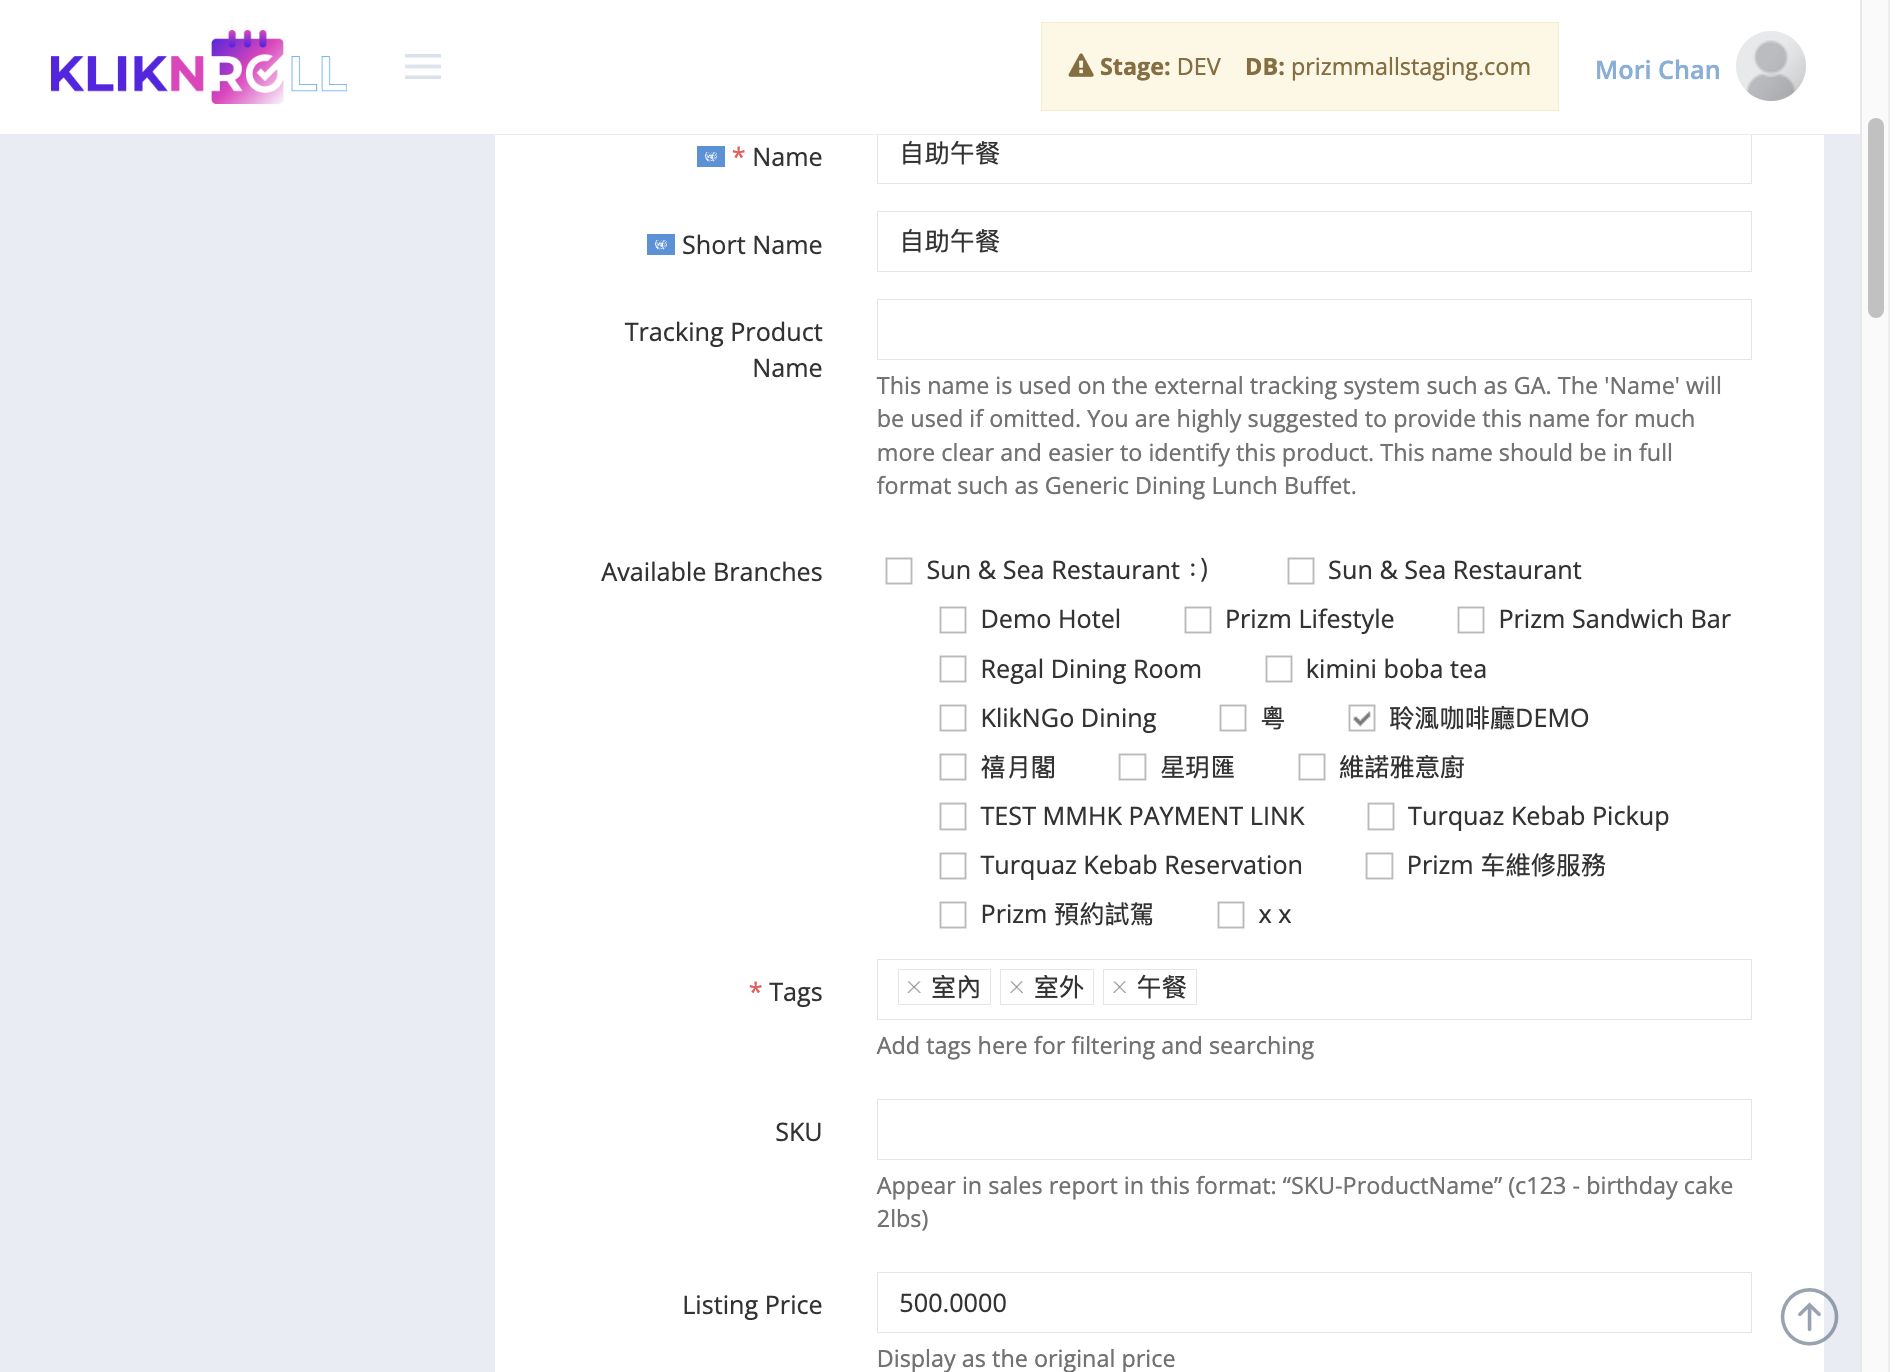The height and width of the screenshot is (1372, 1890).
Task: Click the 'Listing Price' label
Action: (752, 1305)
